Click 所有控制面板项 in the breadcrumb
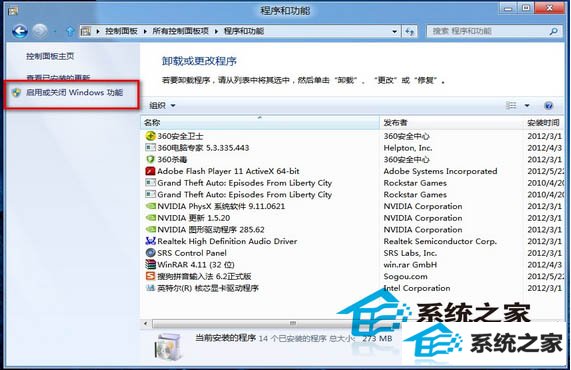This screenshot has height=370, width=571. pyautogui.click(x=180, y=31)
